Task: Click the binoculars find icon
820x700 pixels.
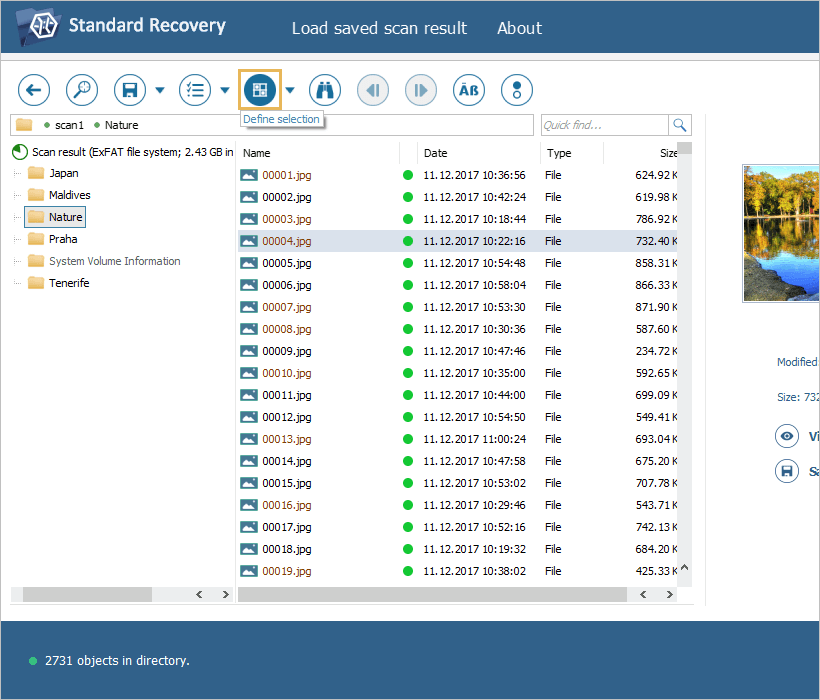Action: click(325, 90)
